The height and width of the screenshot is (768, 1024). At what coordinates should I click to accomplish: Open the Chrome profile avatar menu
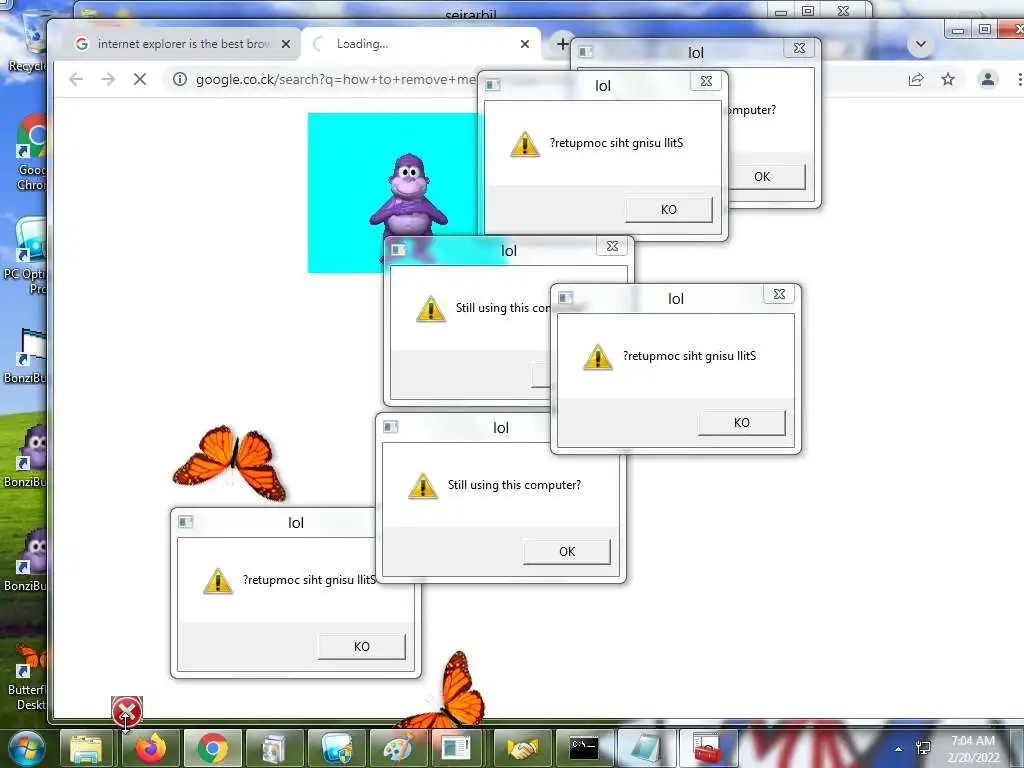coord(987,80)
